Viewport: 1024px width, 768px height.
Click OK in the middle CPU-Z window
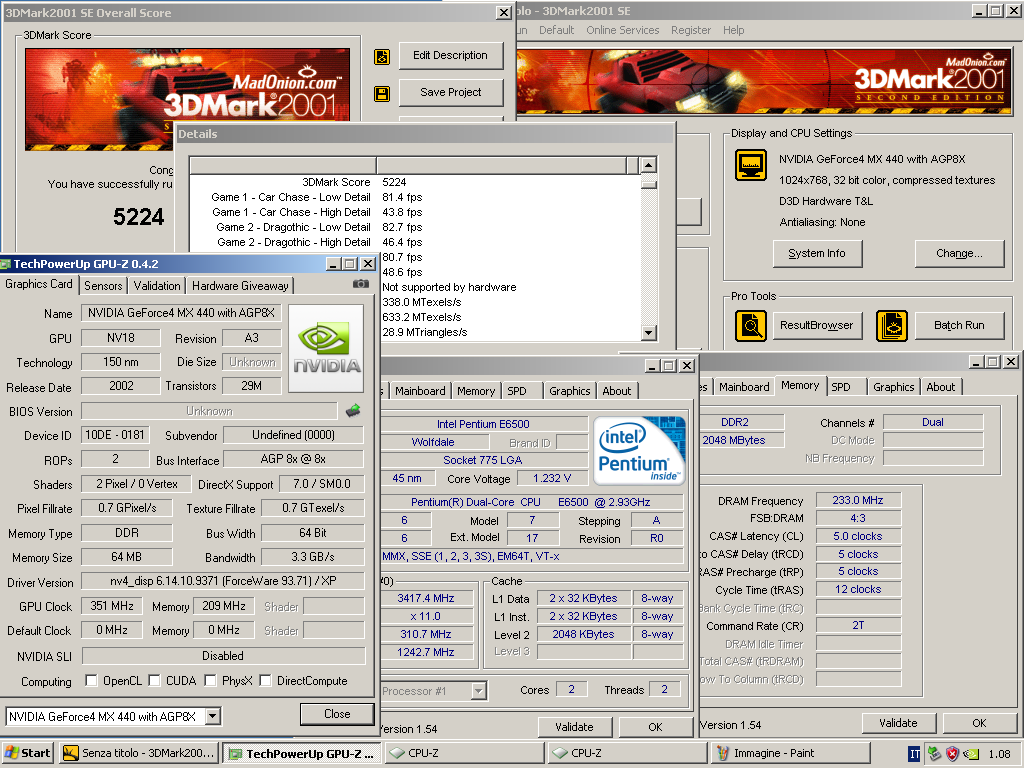click(656, 727)
